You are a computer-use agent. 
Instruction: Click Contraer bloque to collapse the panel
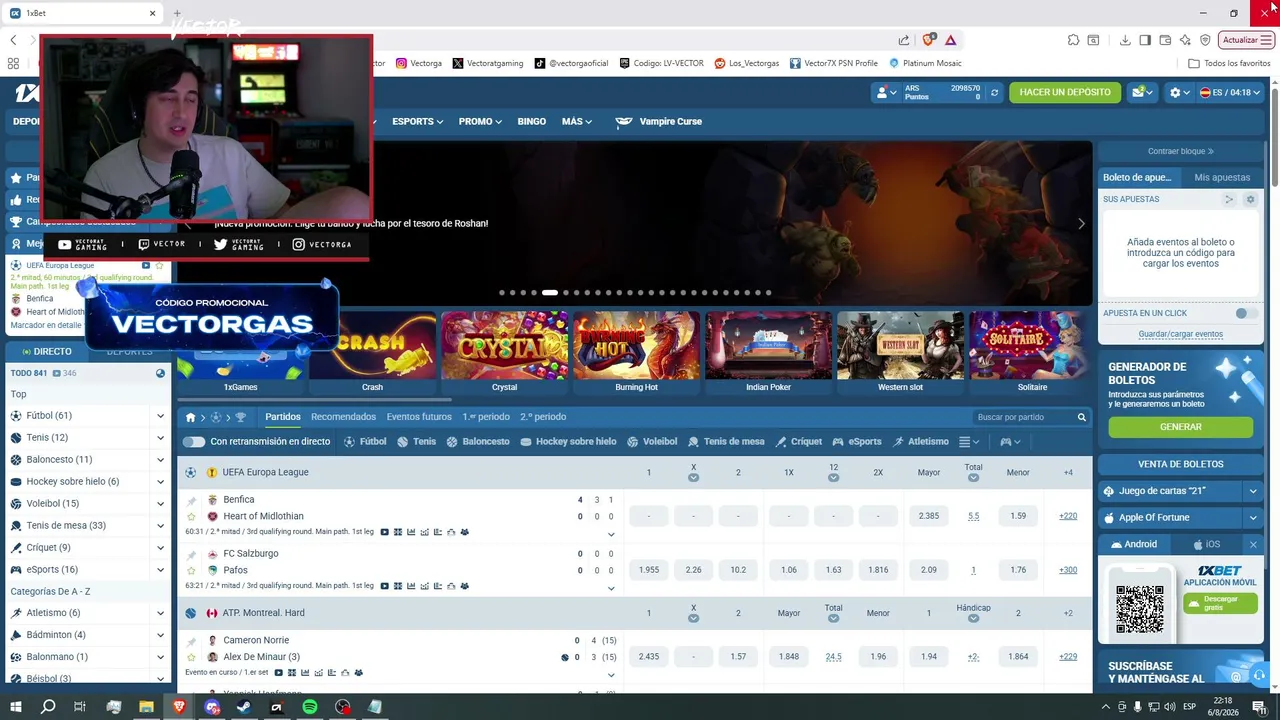[x=1181, y=152]
